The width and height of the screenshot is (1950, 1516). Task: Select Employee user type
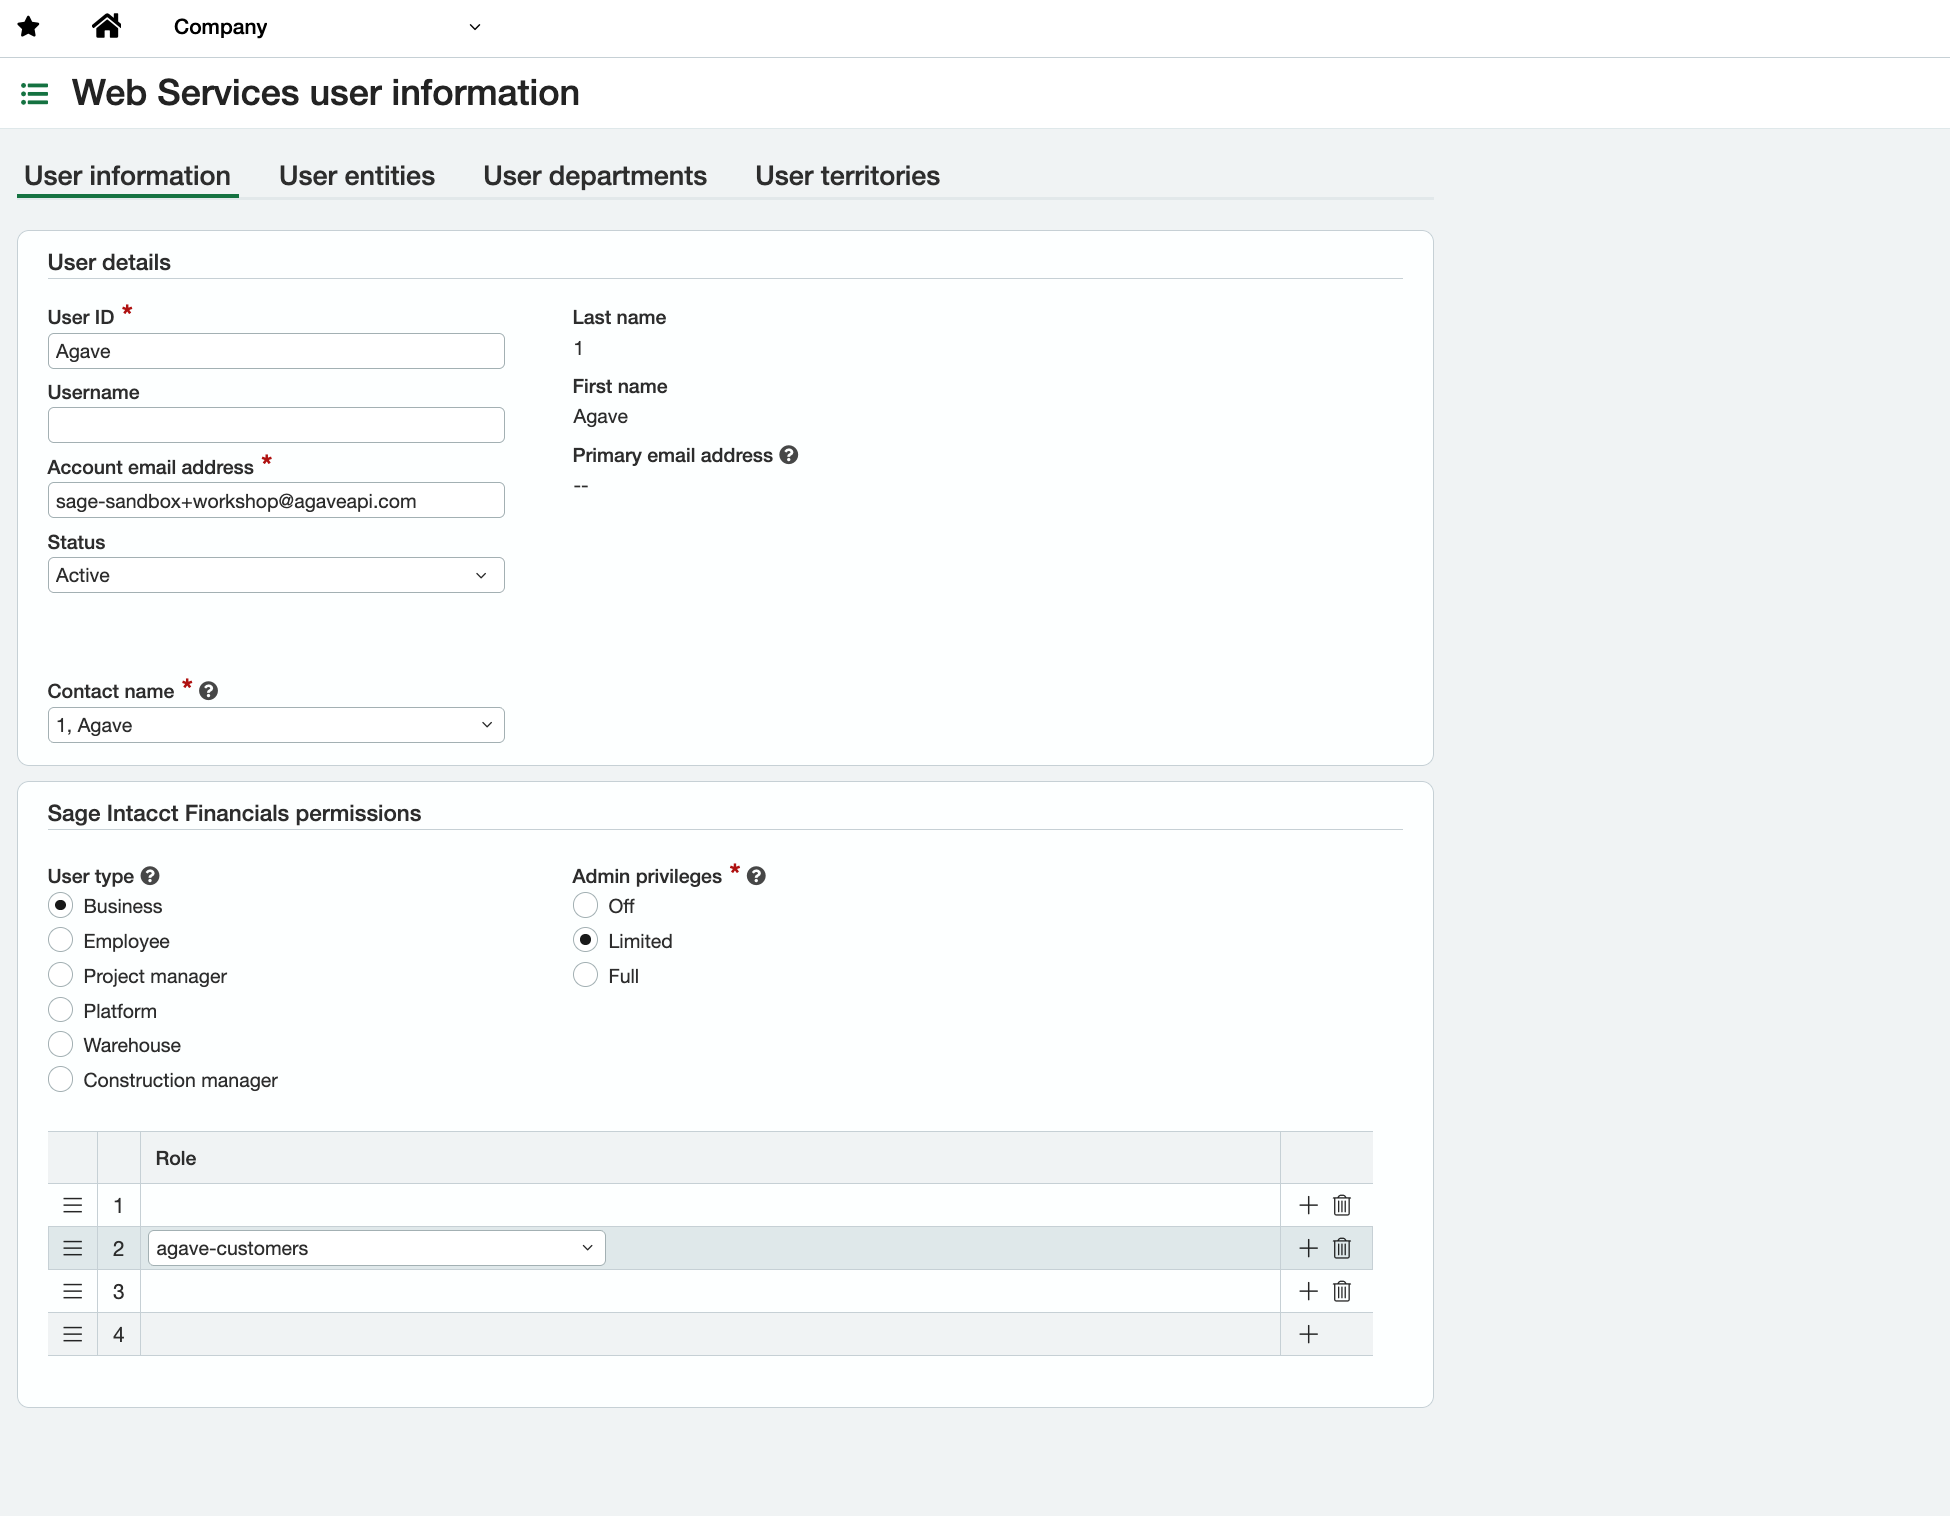pyautogui.click(x=61, y=940)
